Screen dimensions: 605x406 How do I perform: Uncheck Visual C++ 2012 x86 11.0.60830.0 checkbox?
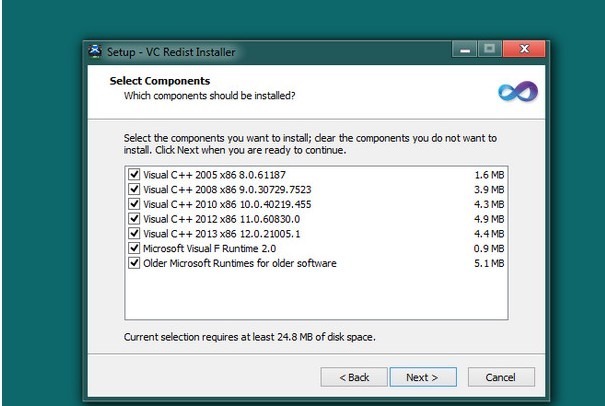click(x=134, y=218)
